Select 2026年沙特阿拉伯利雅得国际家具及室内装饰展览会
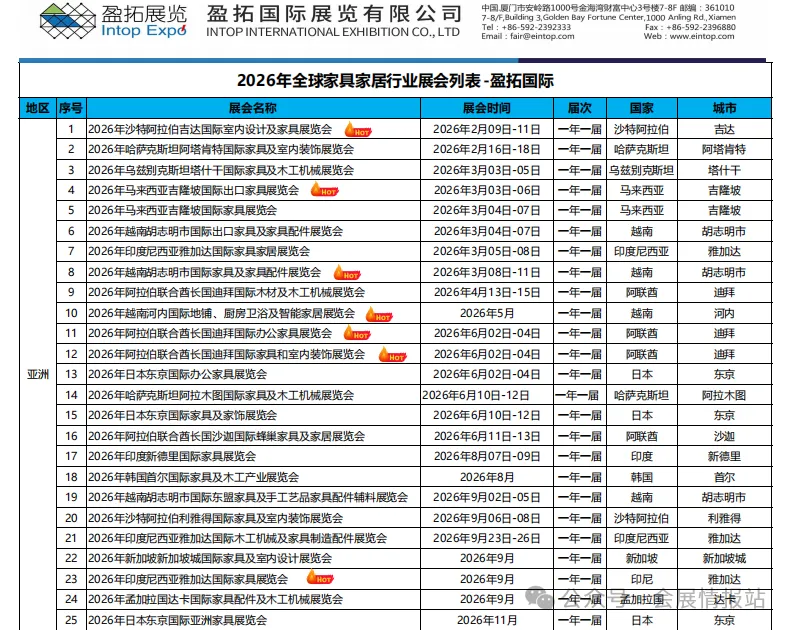The height and width of the screenshot is (630, 791). (x=215, y=518)
